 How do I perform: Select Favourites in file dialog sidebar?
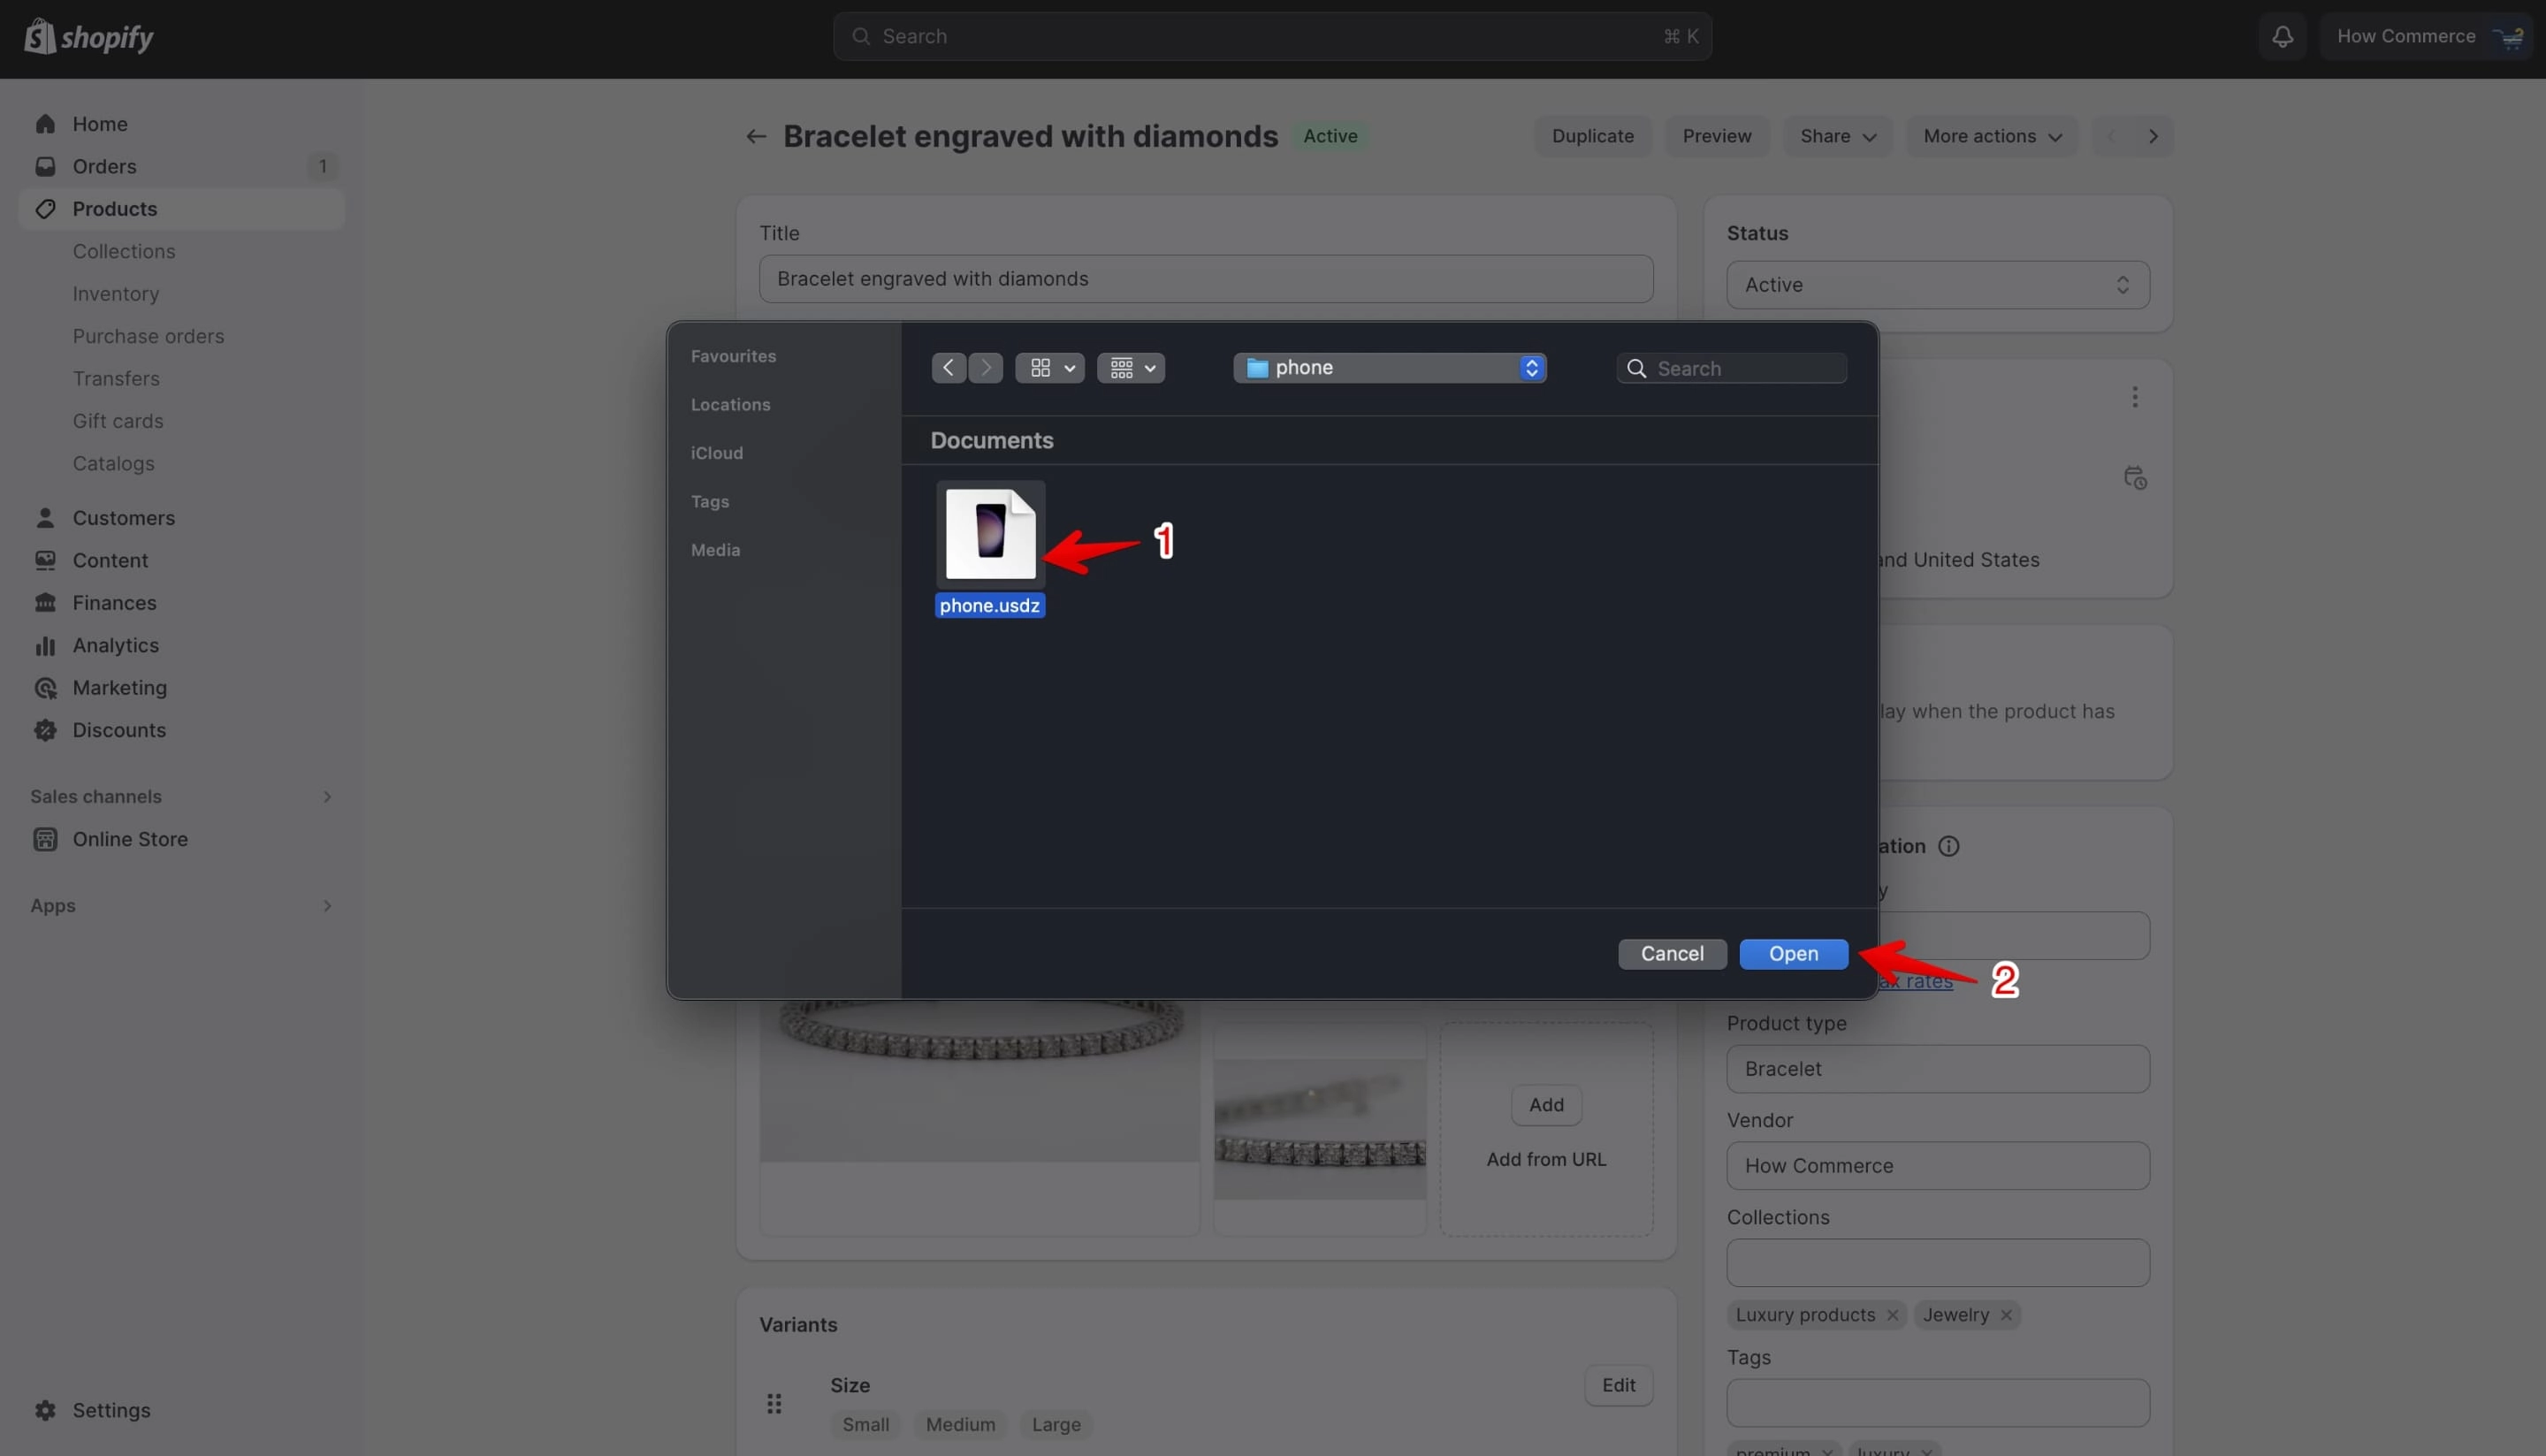click(733, 356)
